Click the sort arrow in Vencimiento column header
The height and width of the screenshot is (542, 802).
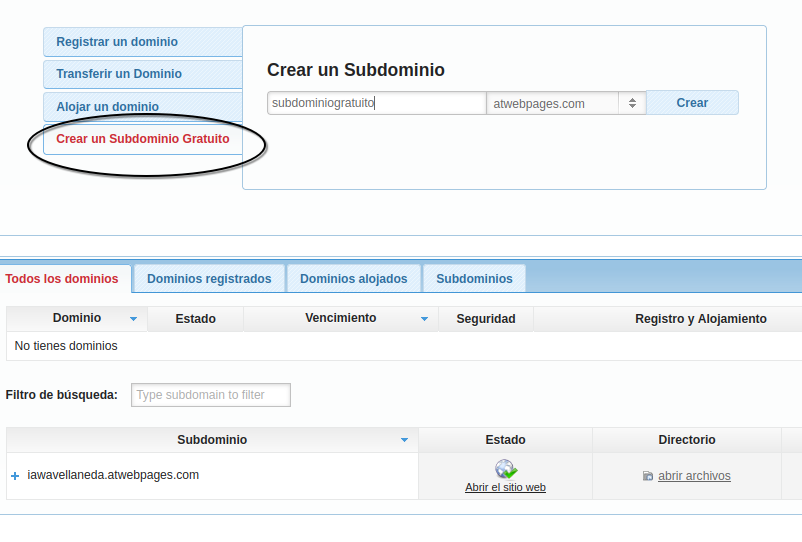coord(424,319)
